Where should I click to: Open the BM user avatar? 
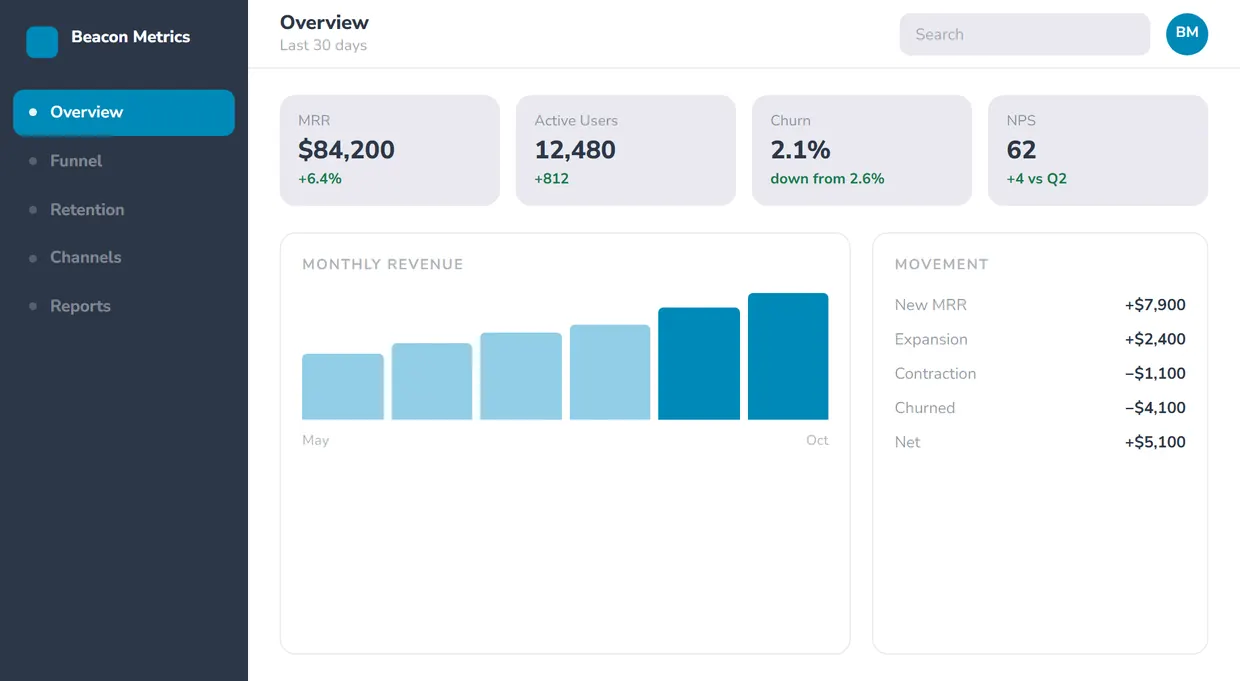point(1187,34)
